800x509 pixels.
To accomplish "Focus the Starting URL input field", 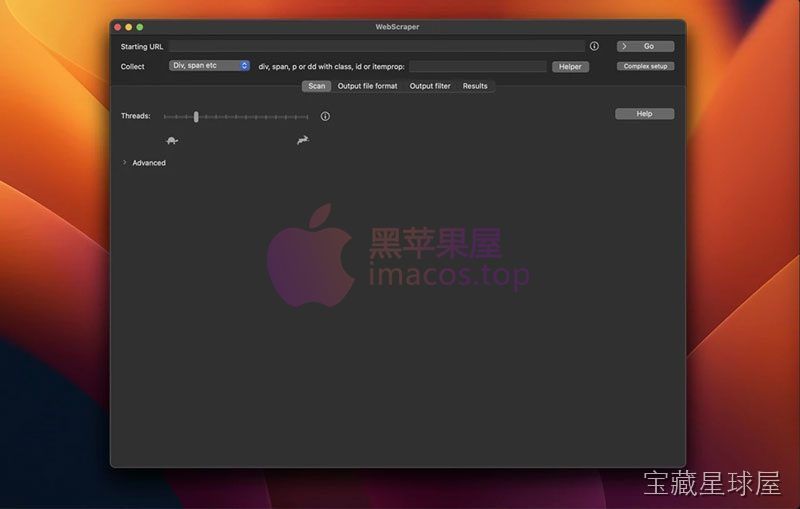I will coord(377,46).
